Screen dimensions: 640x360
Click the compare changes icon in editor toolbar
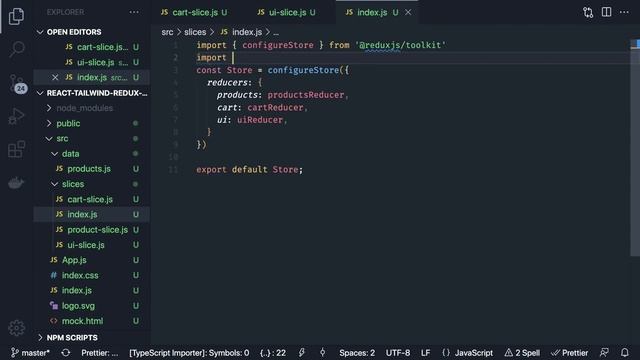[588, 12]
